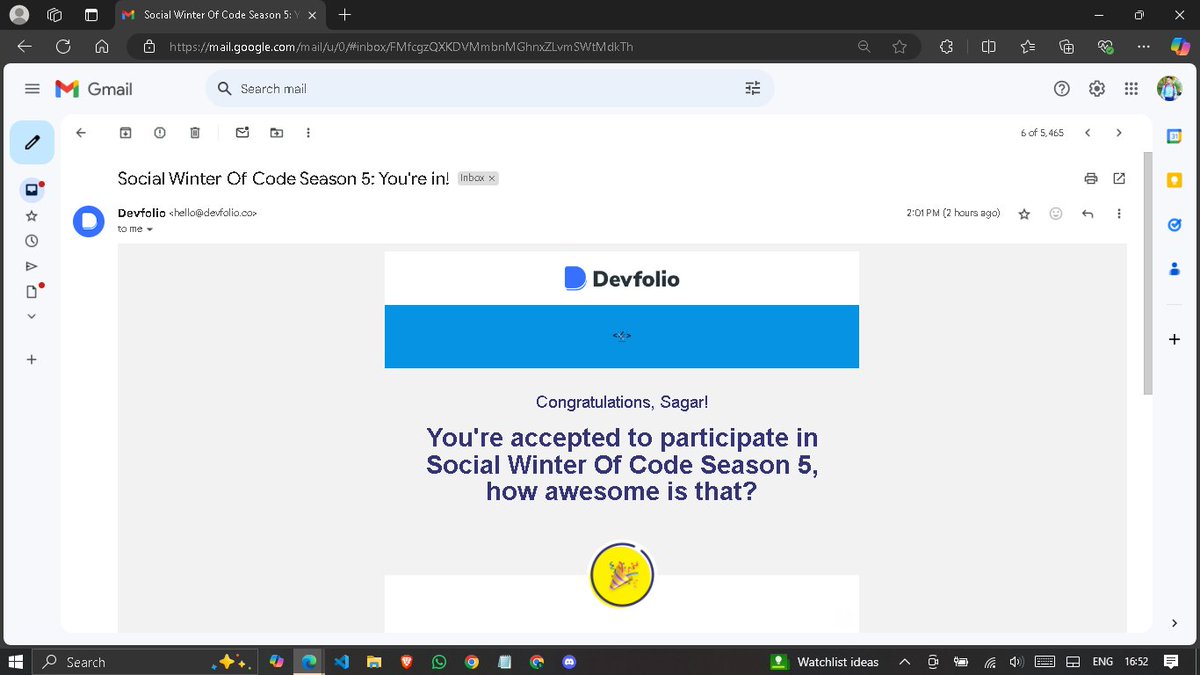Compose a new email with pencil button
Image resolution: width=1200 pixels, height=675 pixels.
pos(32,142)
